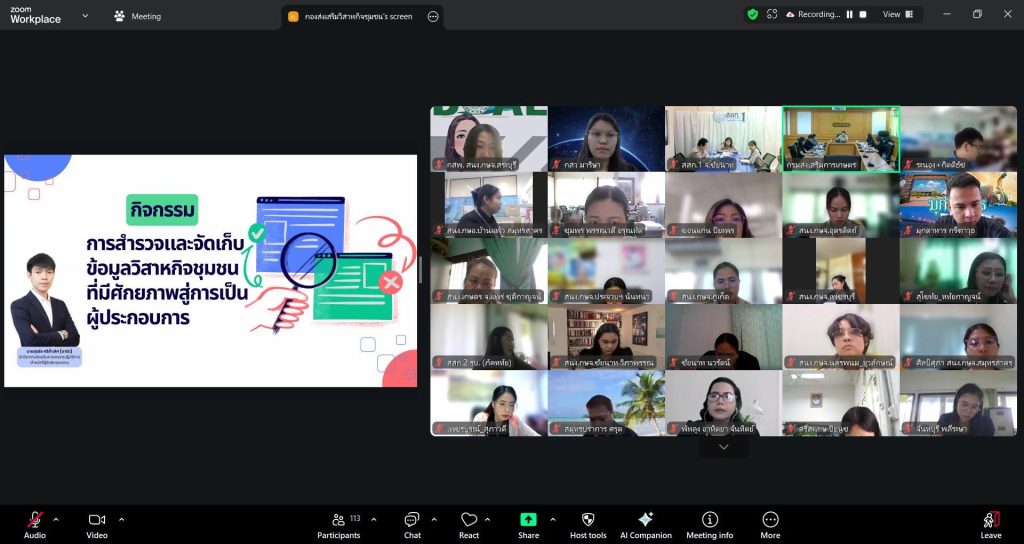Image resolution: width=1024 pixels, height=544 pixels.
Task: Open screen share options ellipsis
Action: tap(432, 16)
